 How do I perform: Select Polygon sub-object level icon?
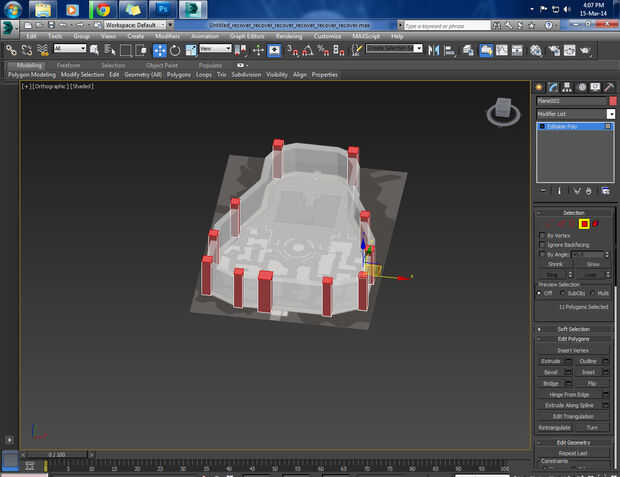pos(584,223)
